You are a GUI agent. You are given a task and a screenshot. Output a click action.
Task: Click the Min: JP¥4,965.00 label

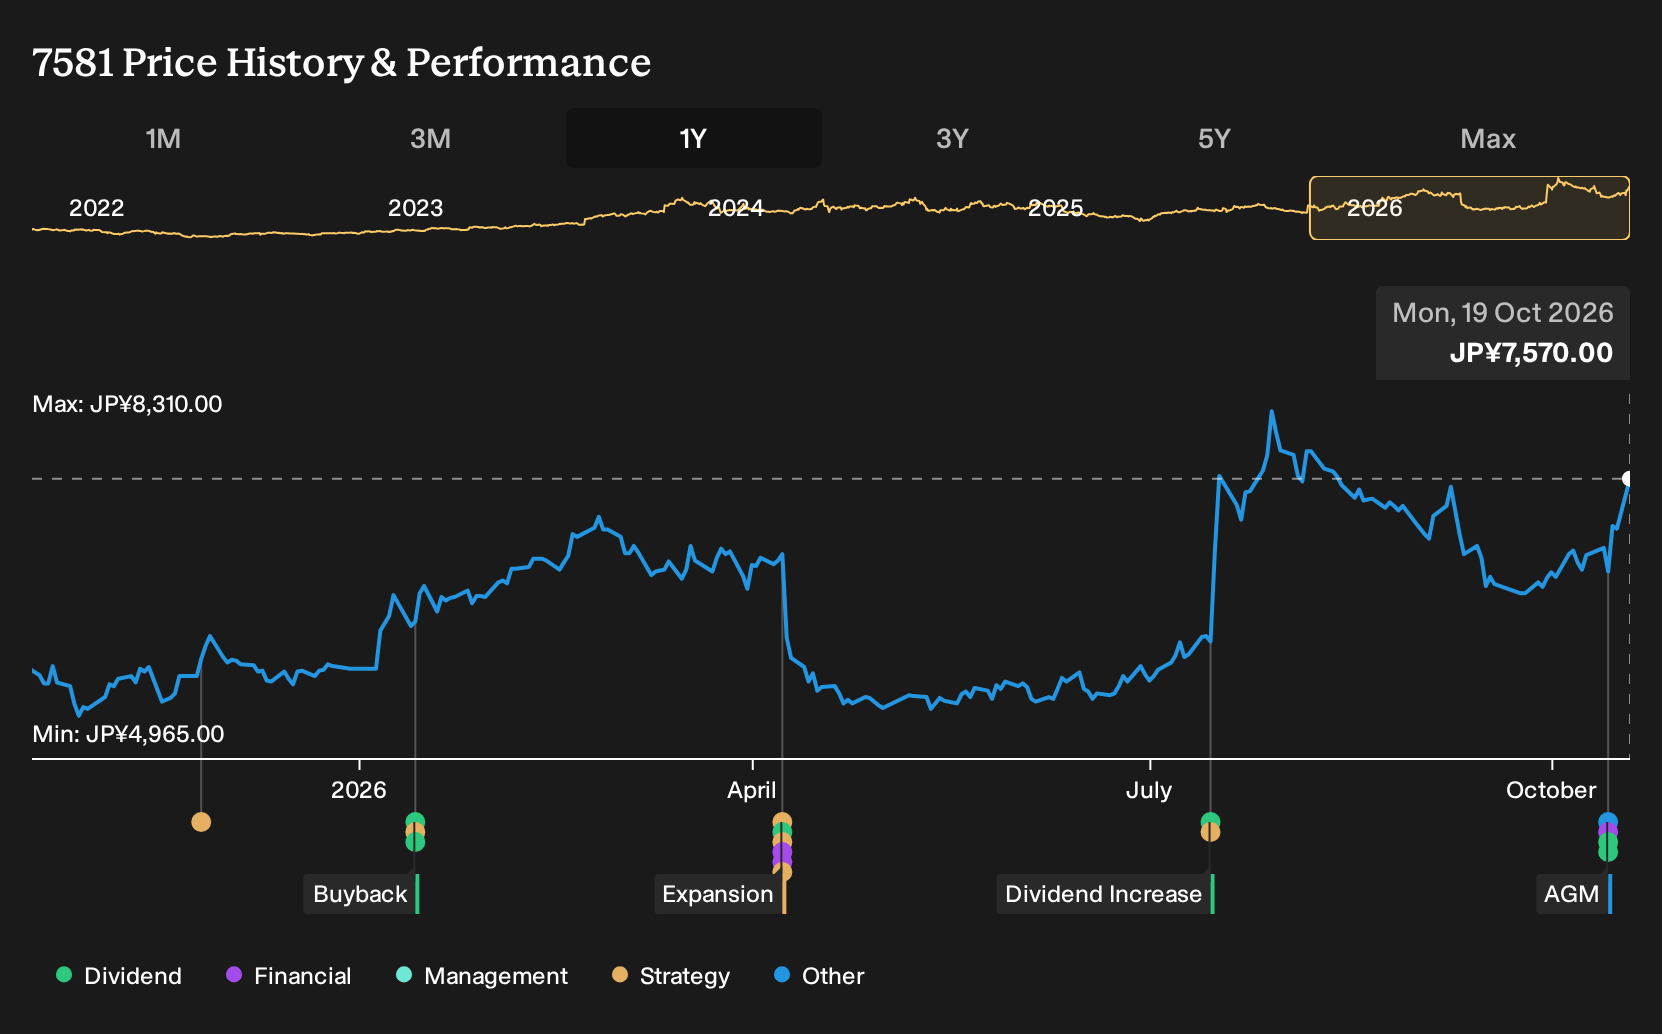128,734
